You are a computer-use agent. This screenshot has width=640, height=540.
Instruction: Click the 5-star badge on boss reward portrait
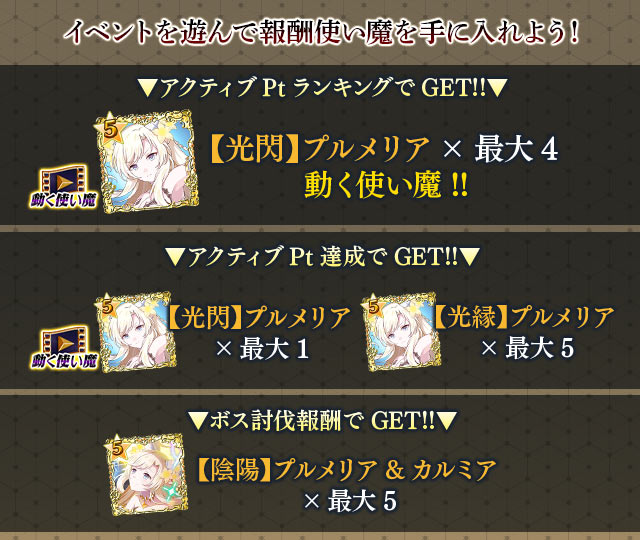(x=116, y=447)
